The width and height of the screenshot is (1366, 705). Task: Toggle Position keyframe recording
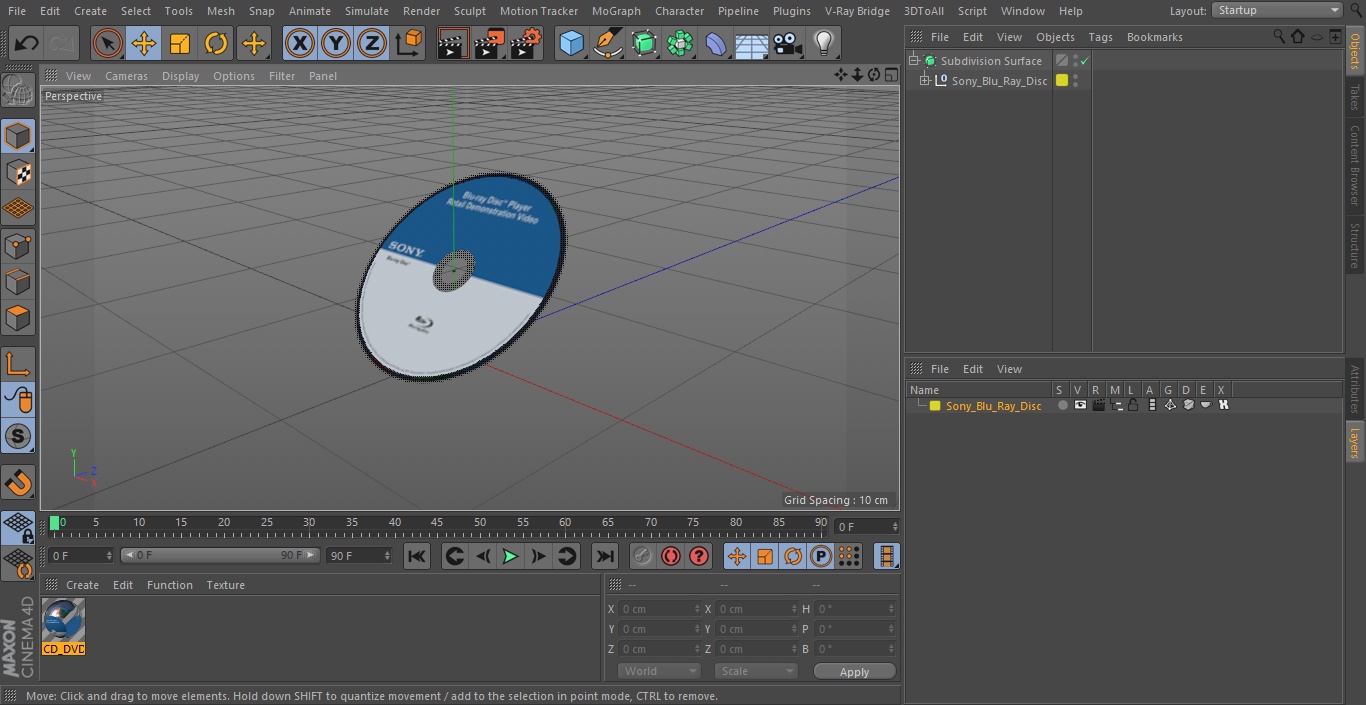[x=737, y=556]
